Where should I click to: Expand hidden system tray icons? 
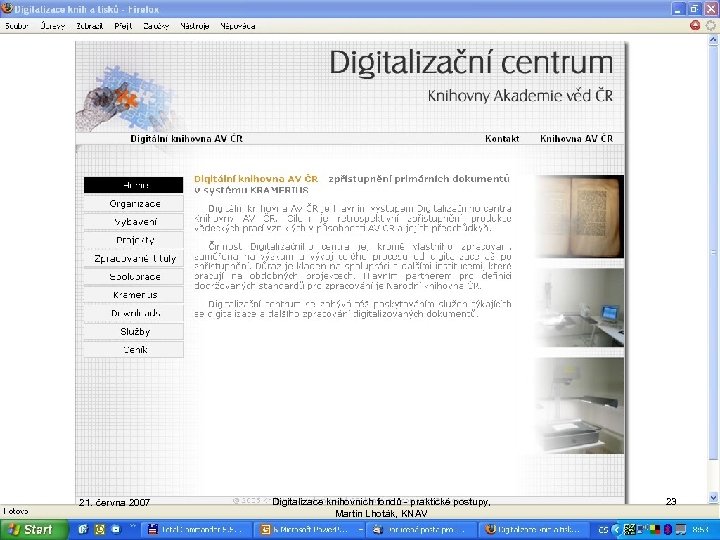click(x=616, y=530)
